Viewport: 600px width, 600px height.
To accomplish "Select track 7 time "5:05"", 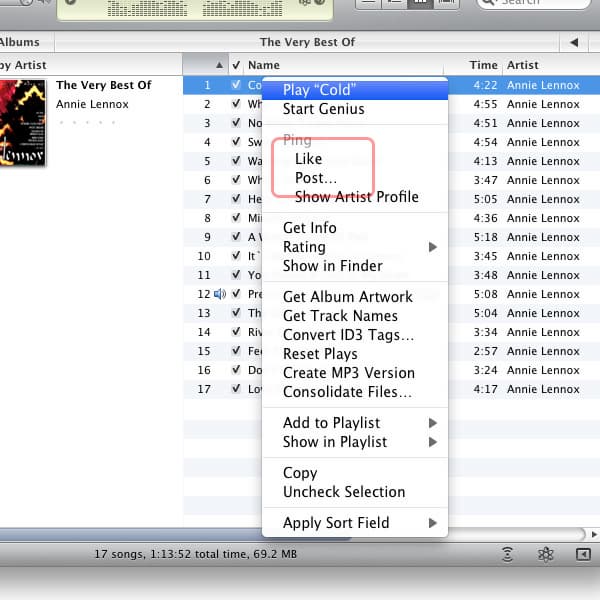I will [485, 199].
